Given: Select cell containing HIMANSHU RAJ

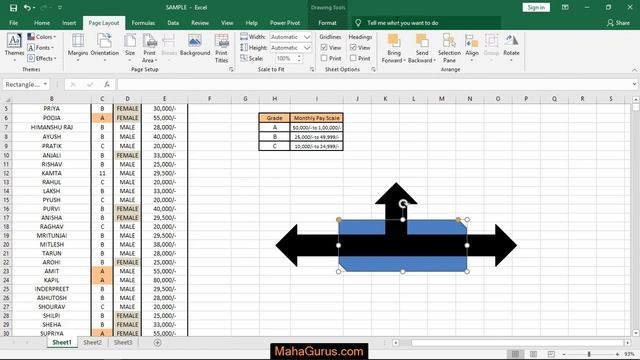Looking at the screenshot, I should (x=51, y=127).
